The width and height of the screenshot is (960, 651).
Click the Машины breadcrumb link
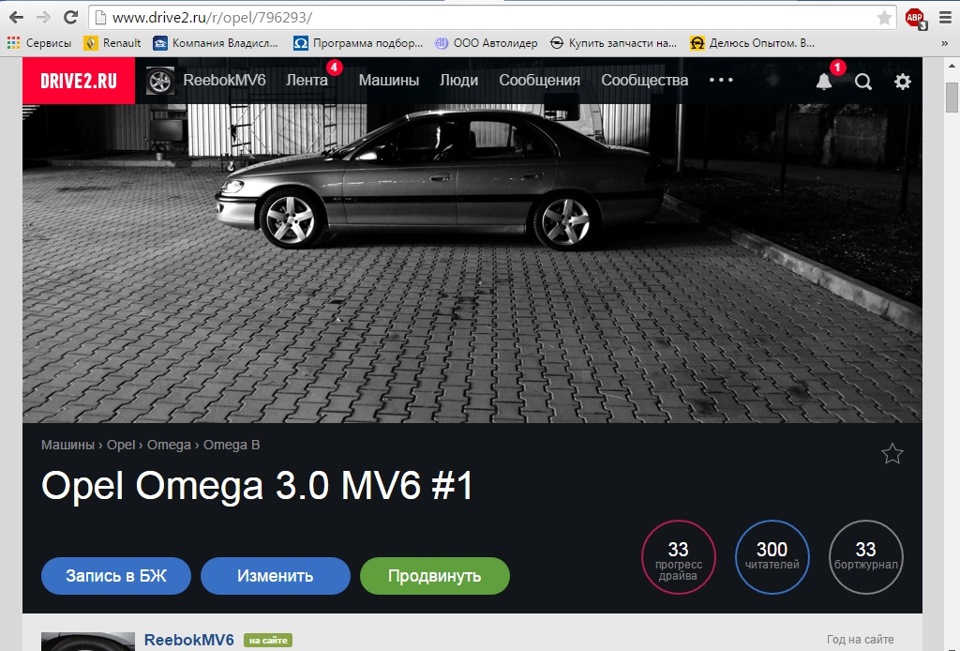pos(67,445)
